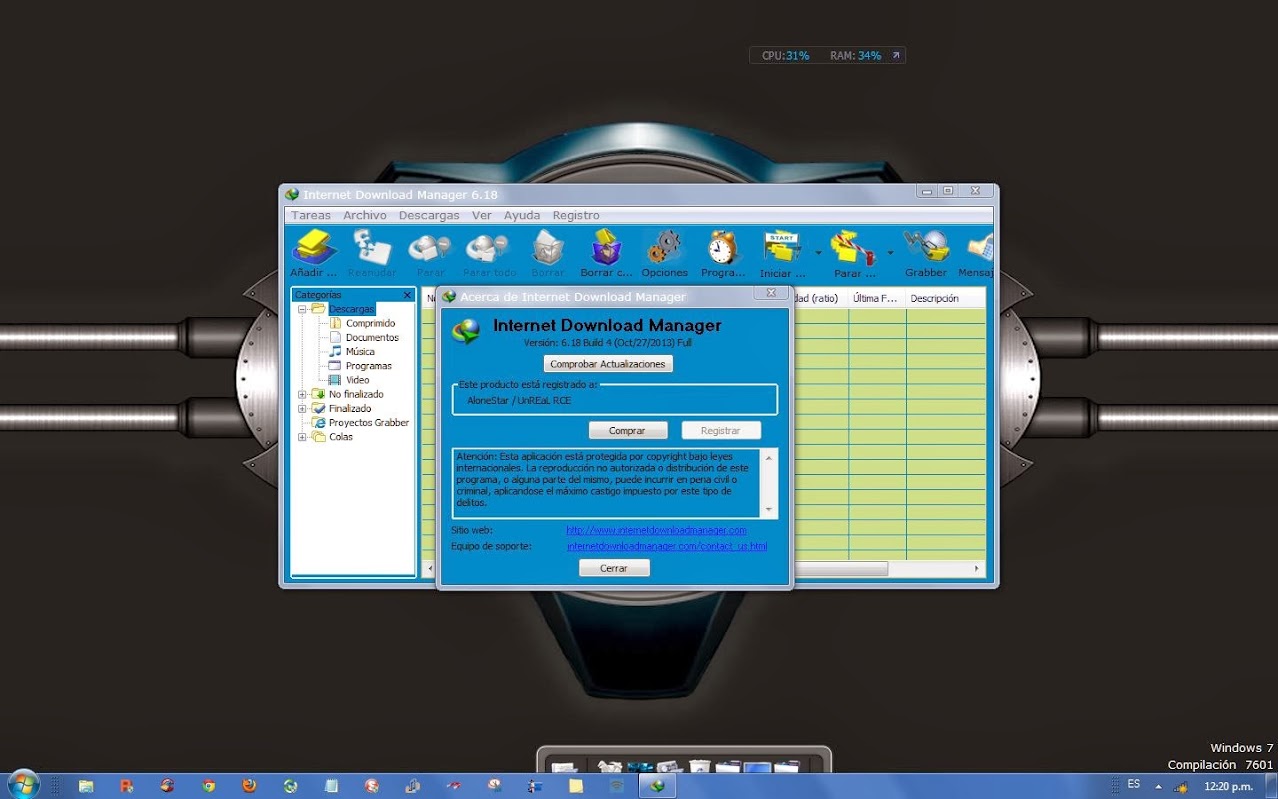Click the Borrar completados box icon
Image resolution: width=1278 pixels, height=799 pixels.
click(x=606, y=249)
